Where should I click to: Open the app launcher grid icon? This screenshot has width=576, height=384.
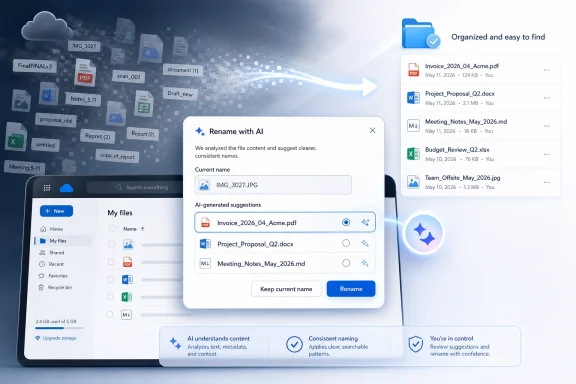tap(47, 188)
